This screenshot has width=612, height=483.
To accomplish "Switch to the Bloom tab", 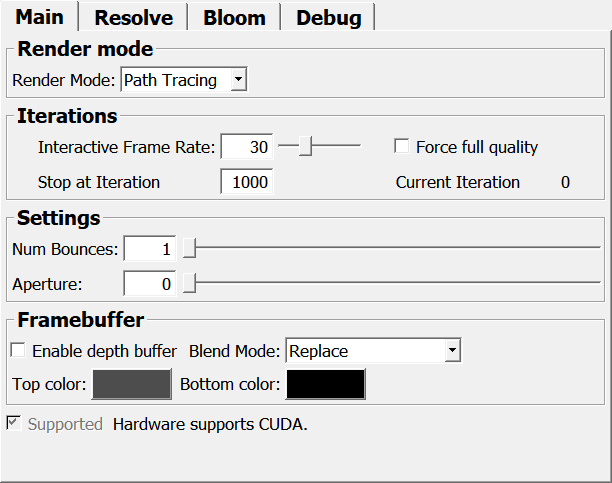I will tap(234, 18).
